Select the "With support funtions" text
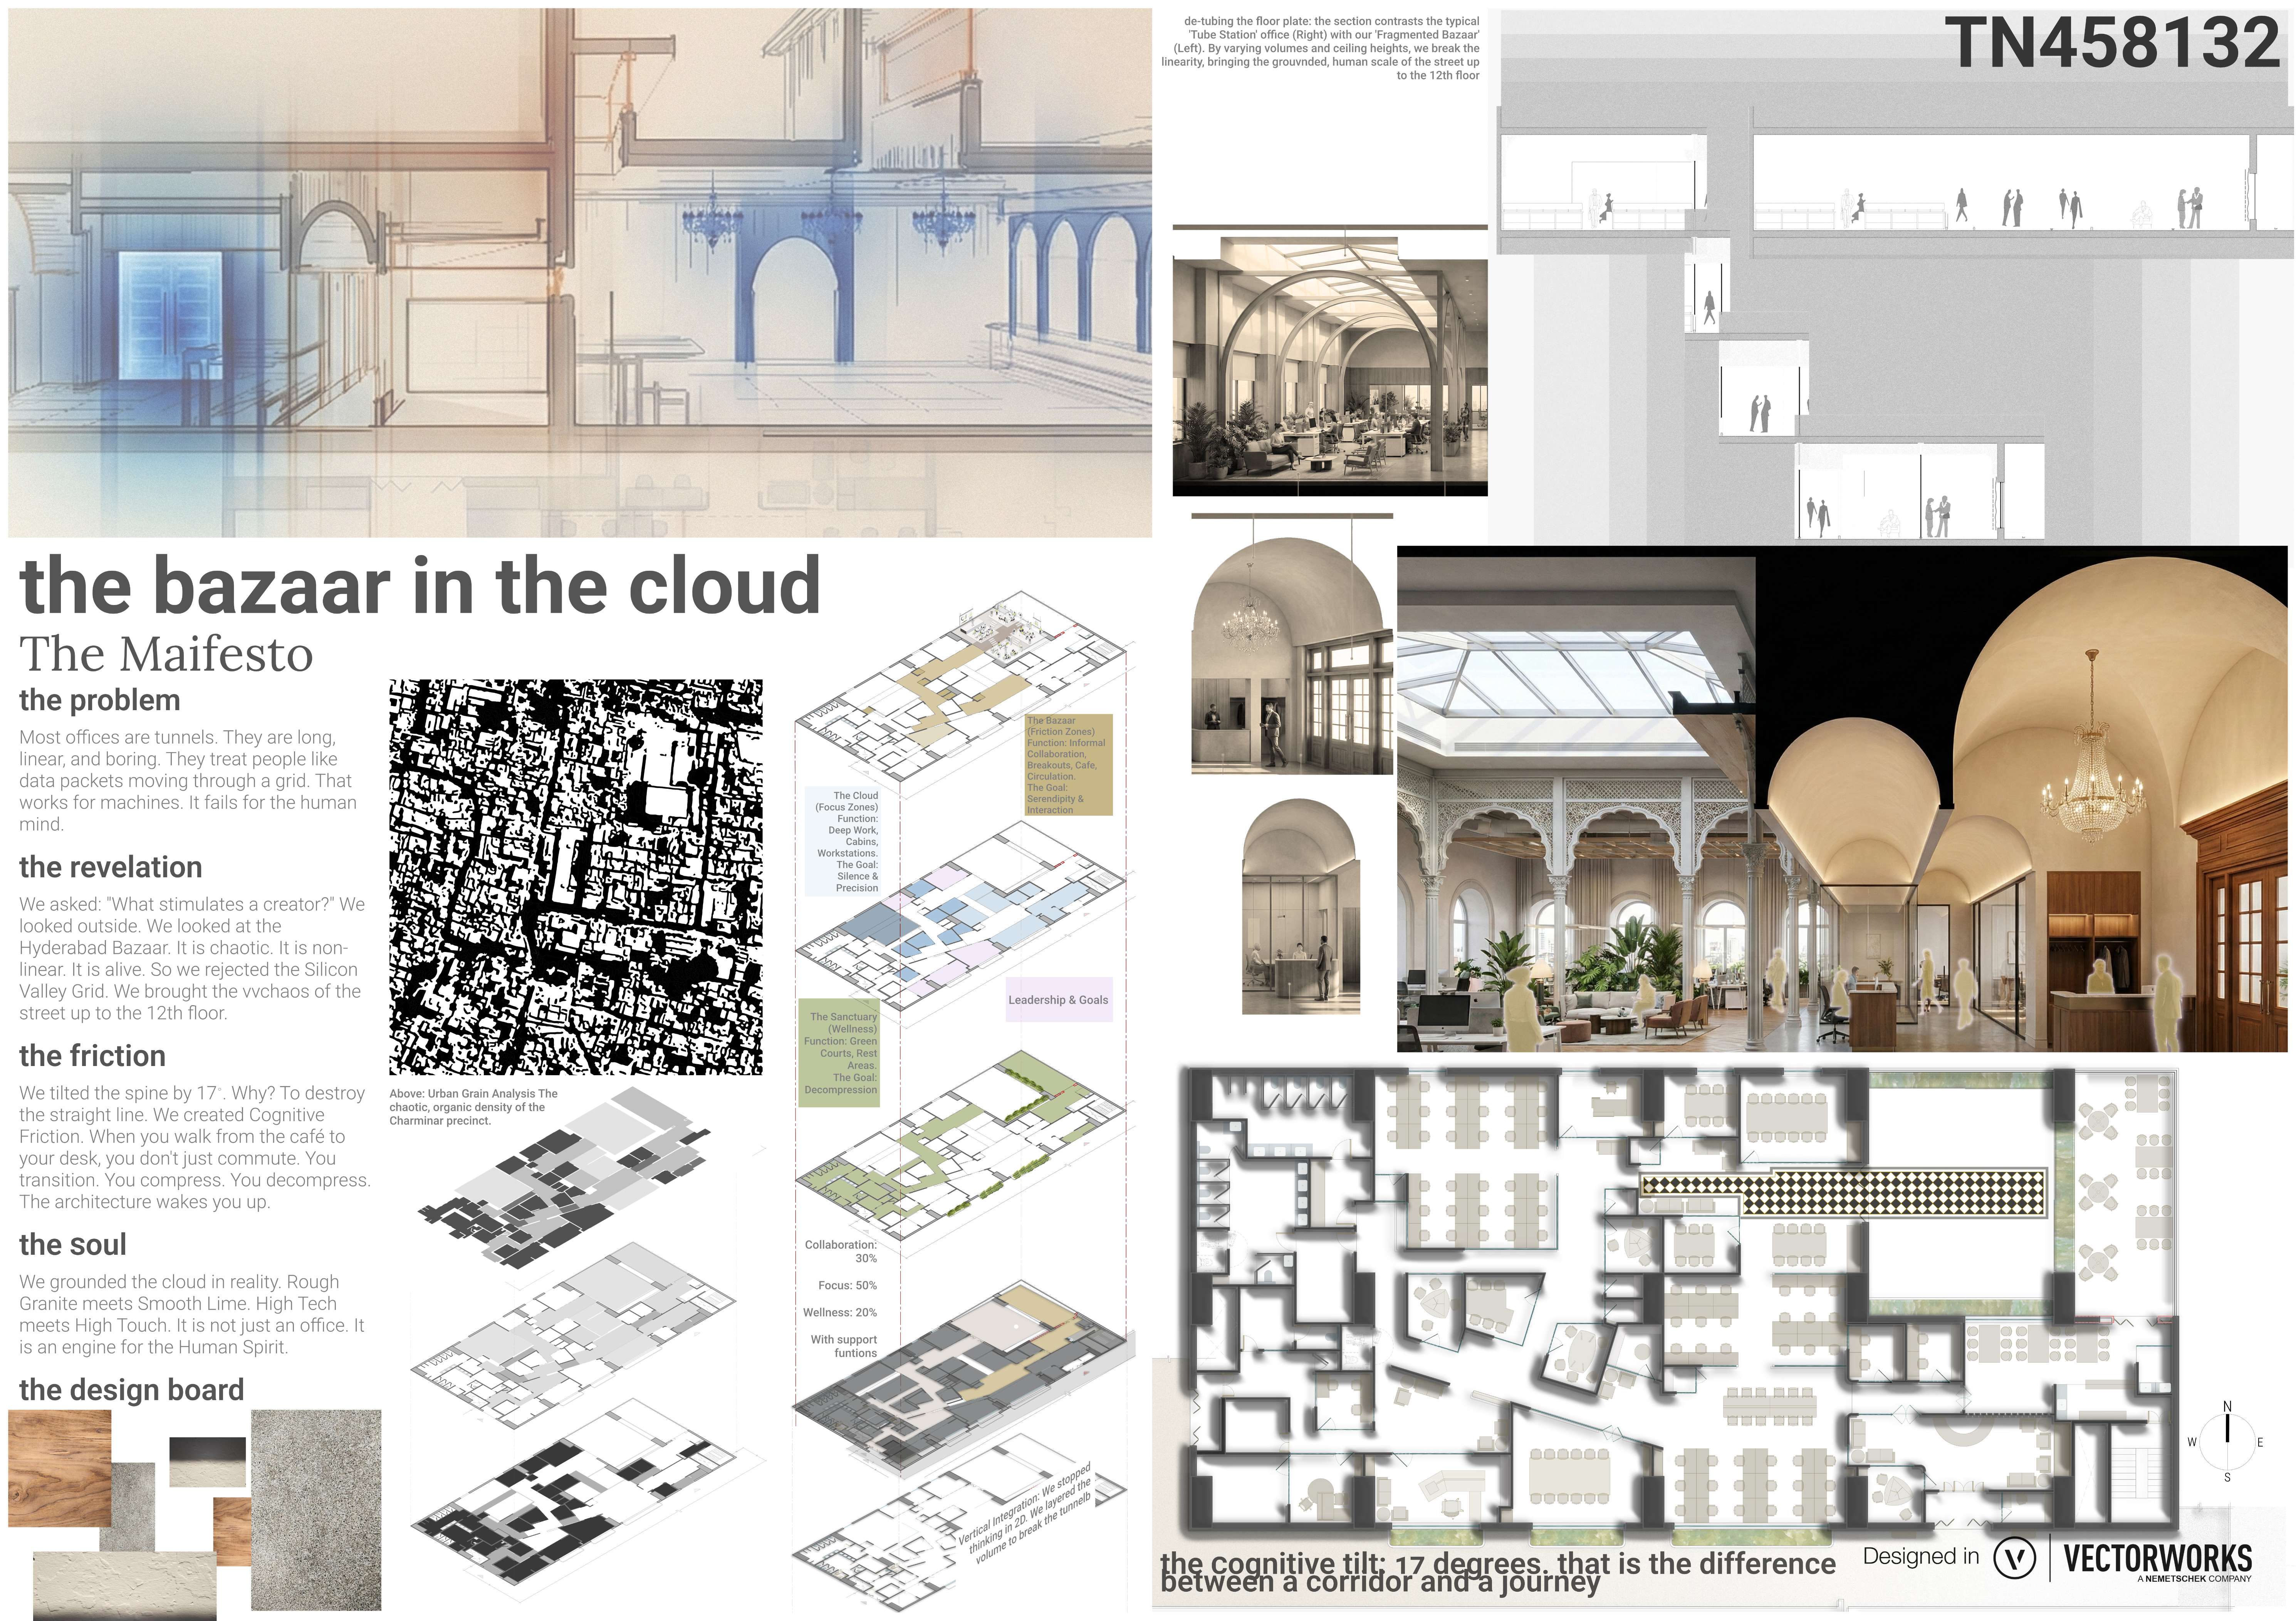 (844, 1346)
